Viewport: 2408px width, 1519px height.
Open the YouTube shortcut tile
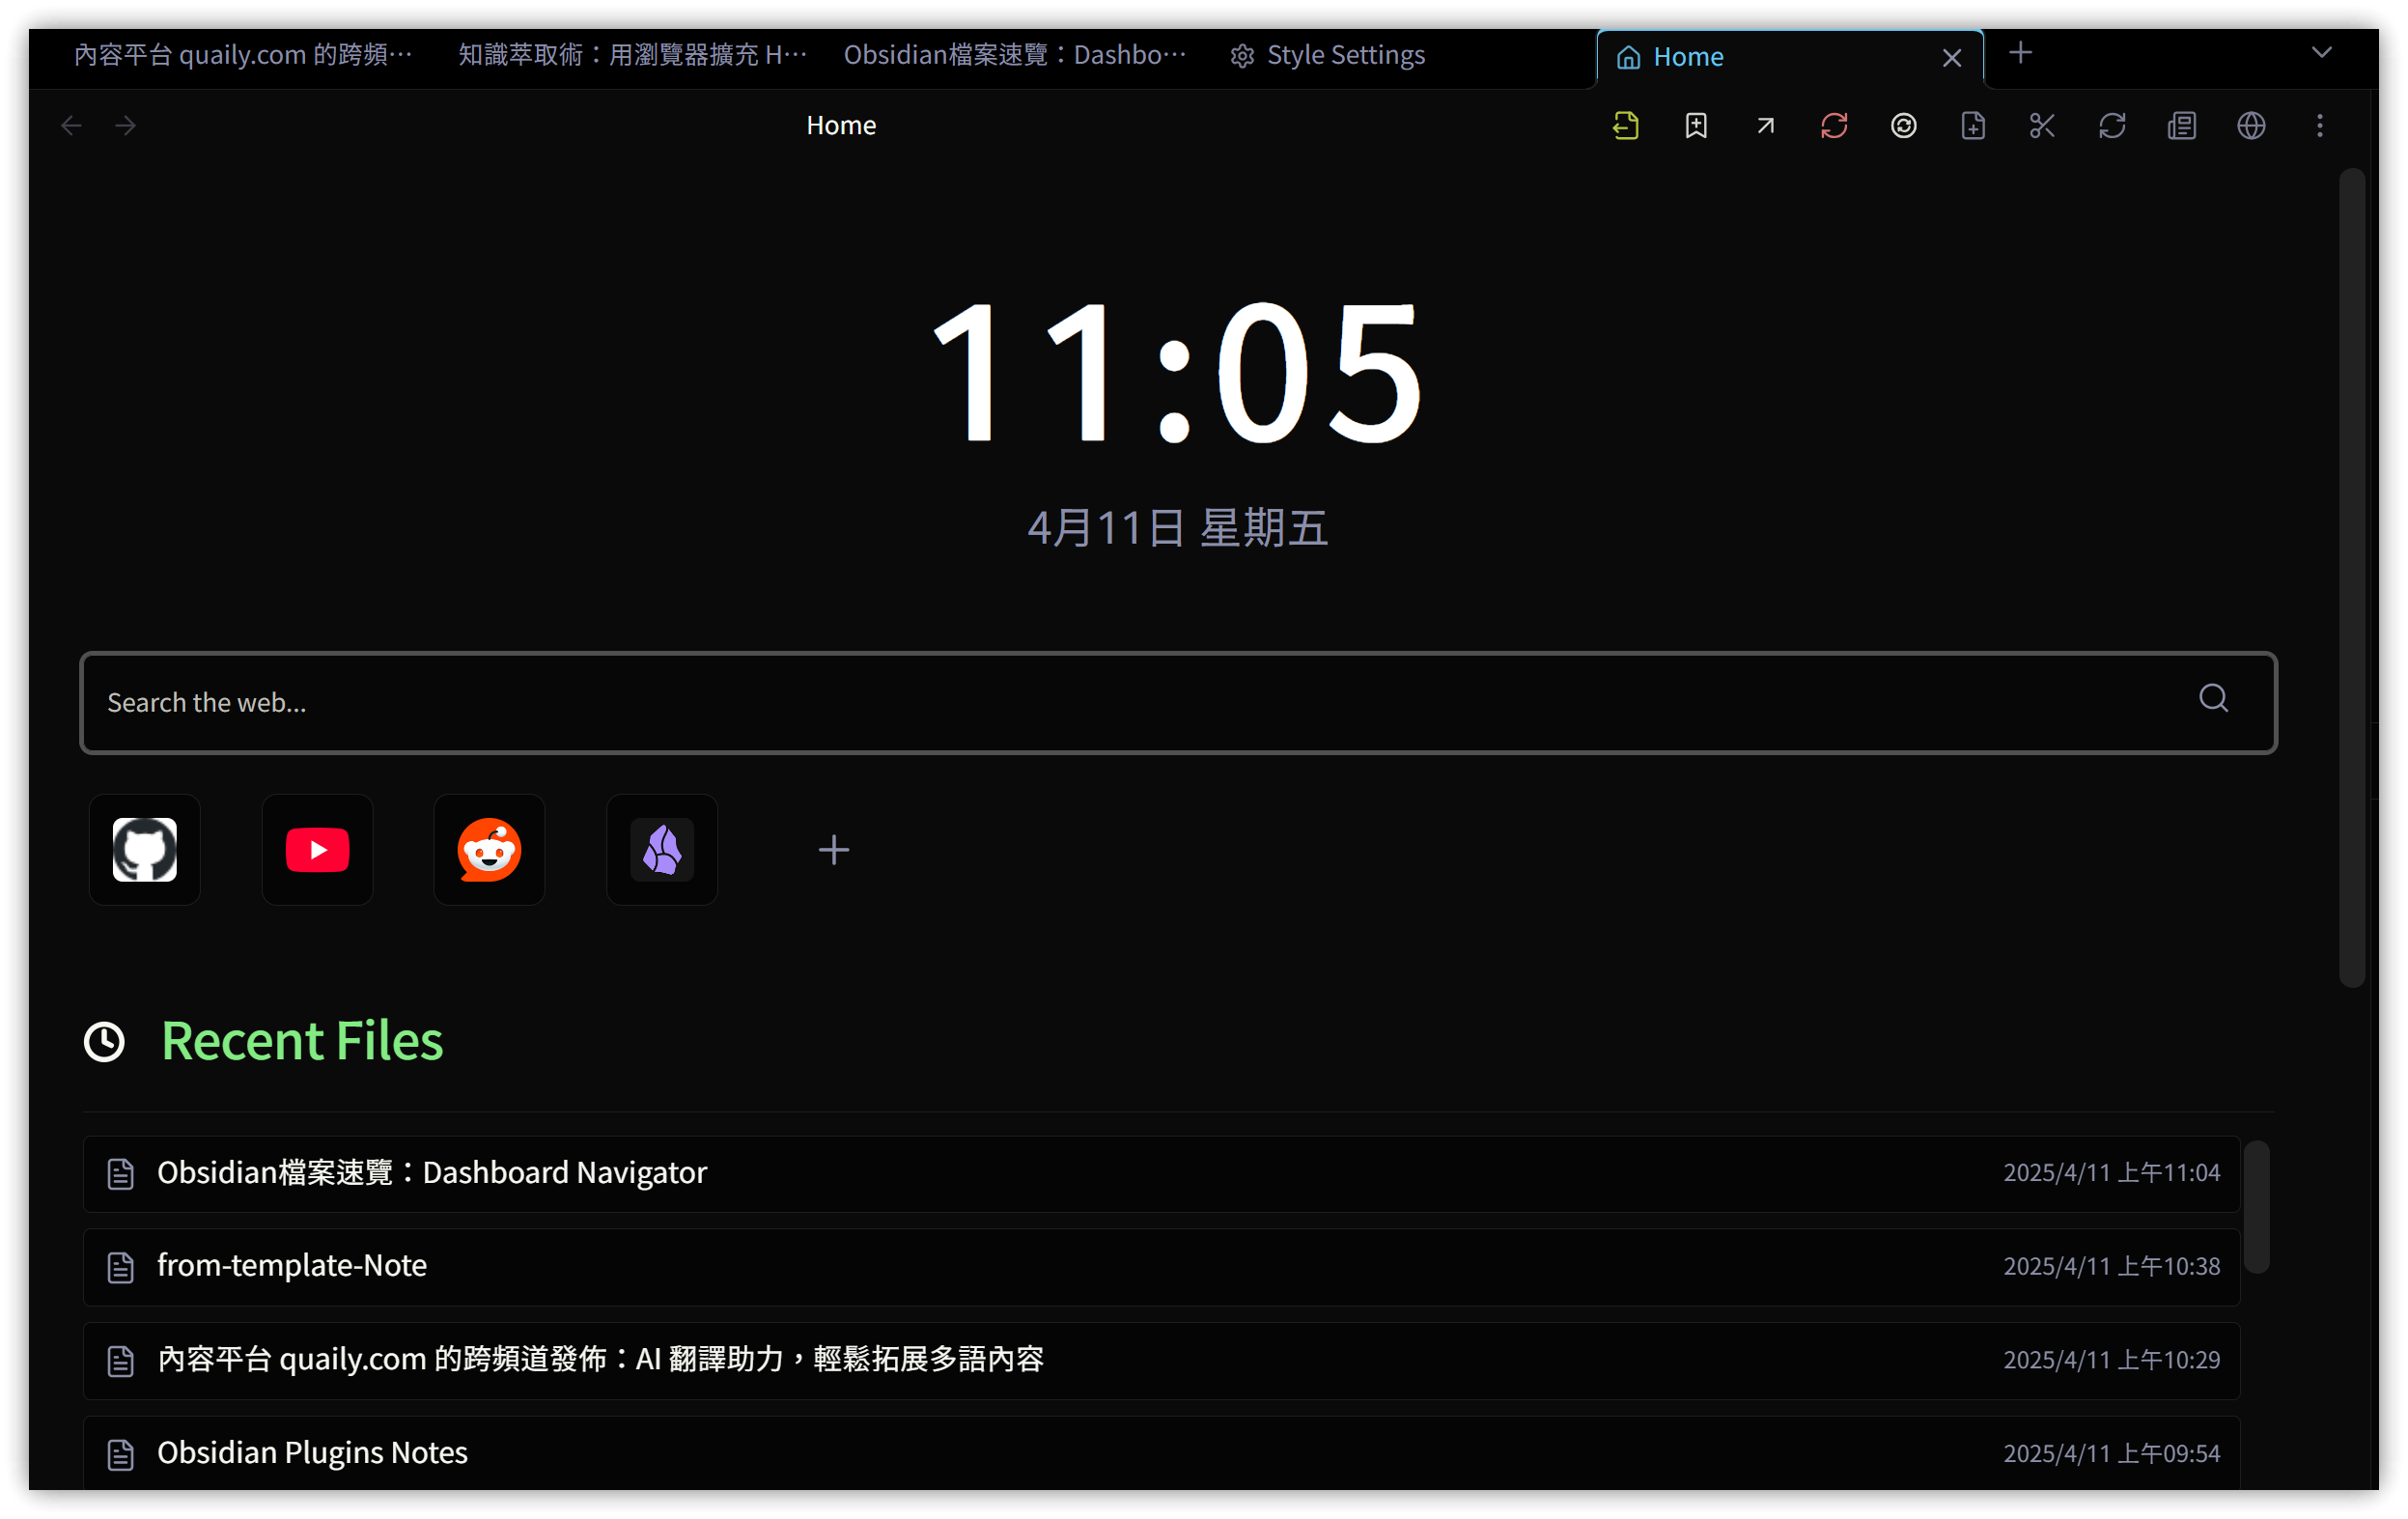click(x=317, y=850)
